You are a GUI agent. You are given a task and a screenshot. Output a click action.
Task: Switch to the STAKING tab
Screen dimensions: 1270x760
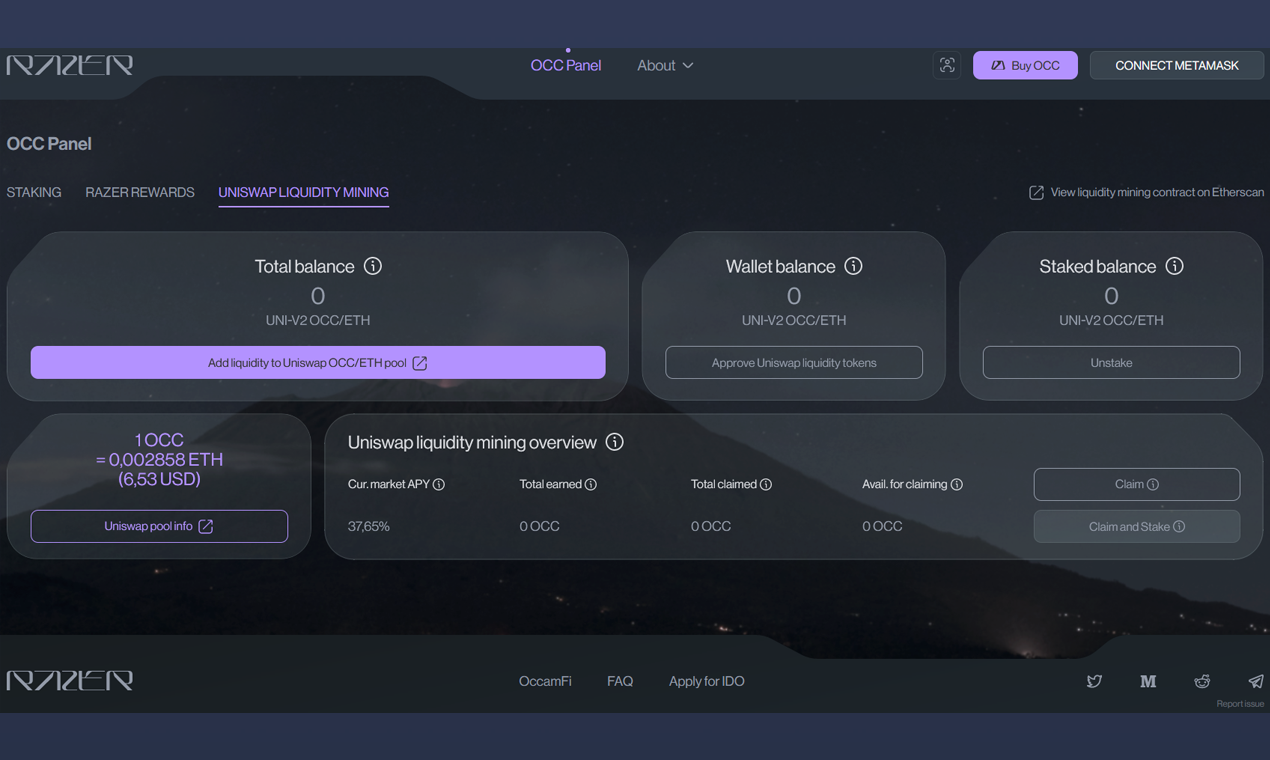point(33,192)
